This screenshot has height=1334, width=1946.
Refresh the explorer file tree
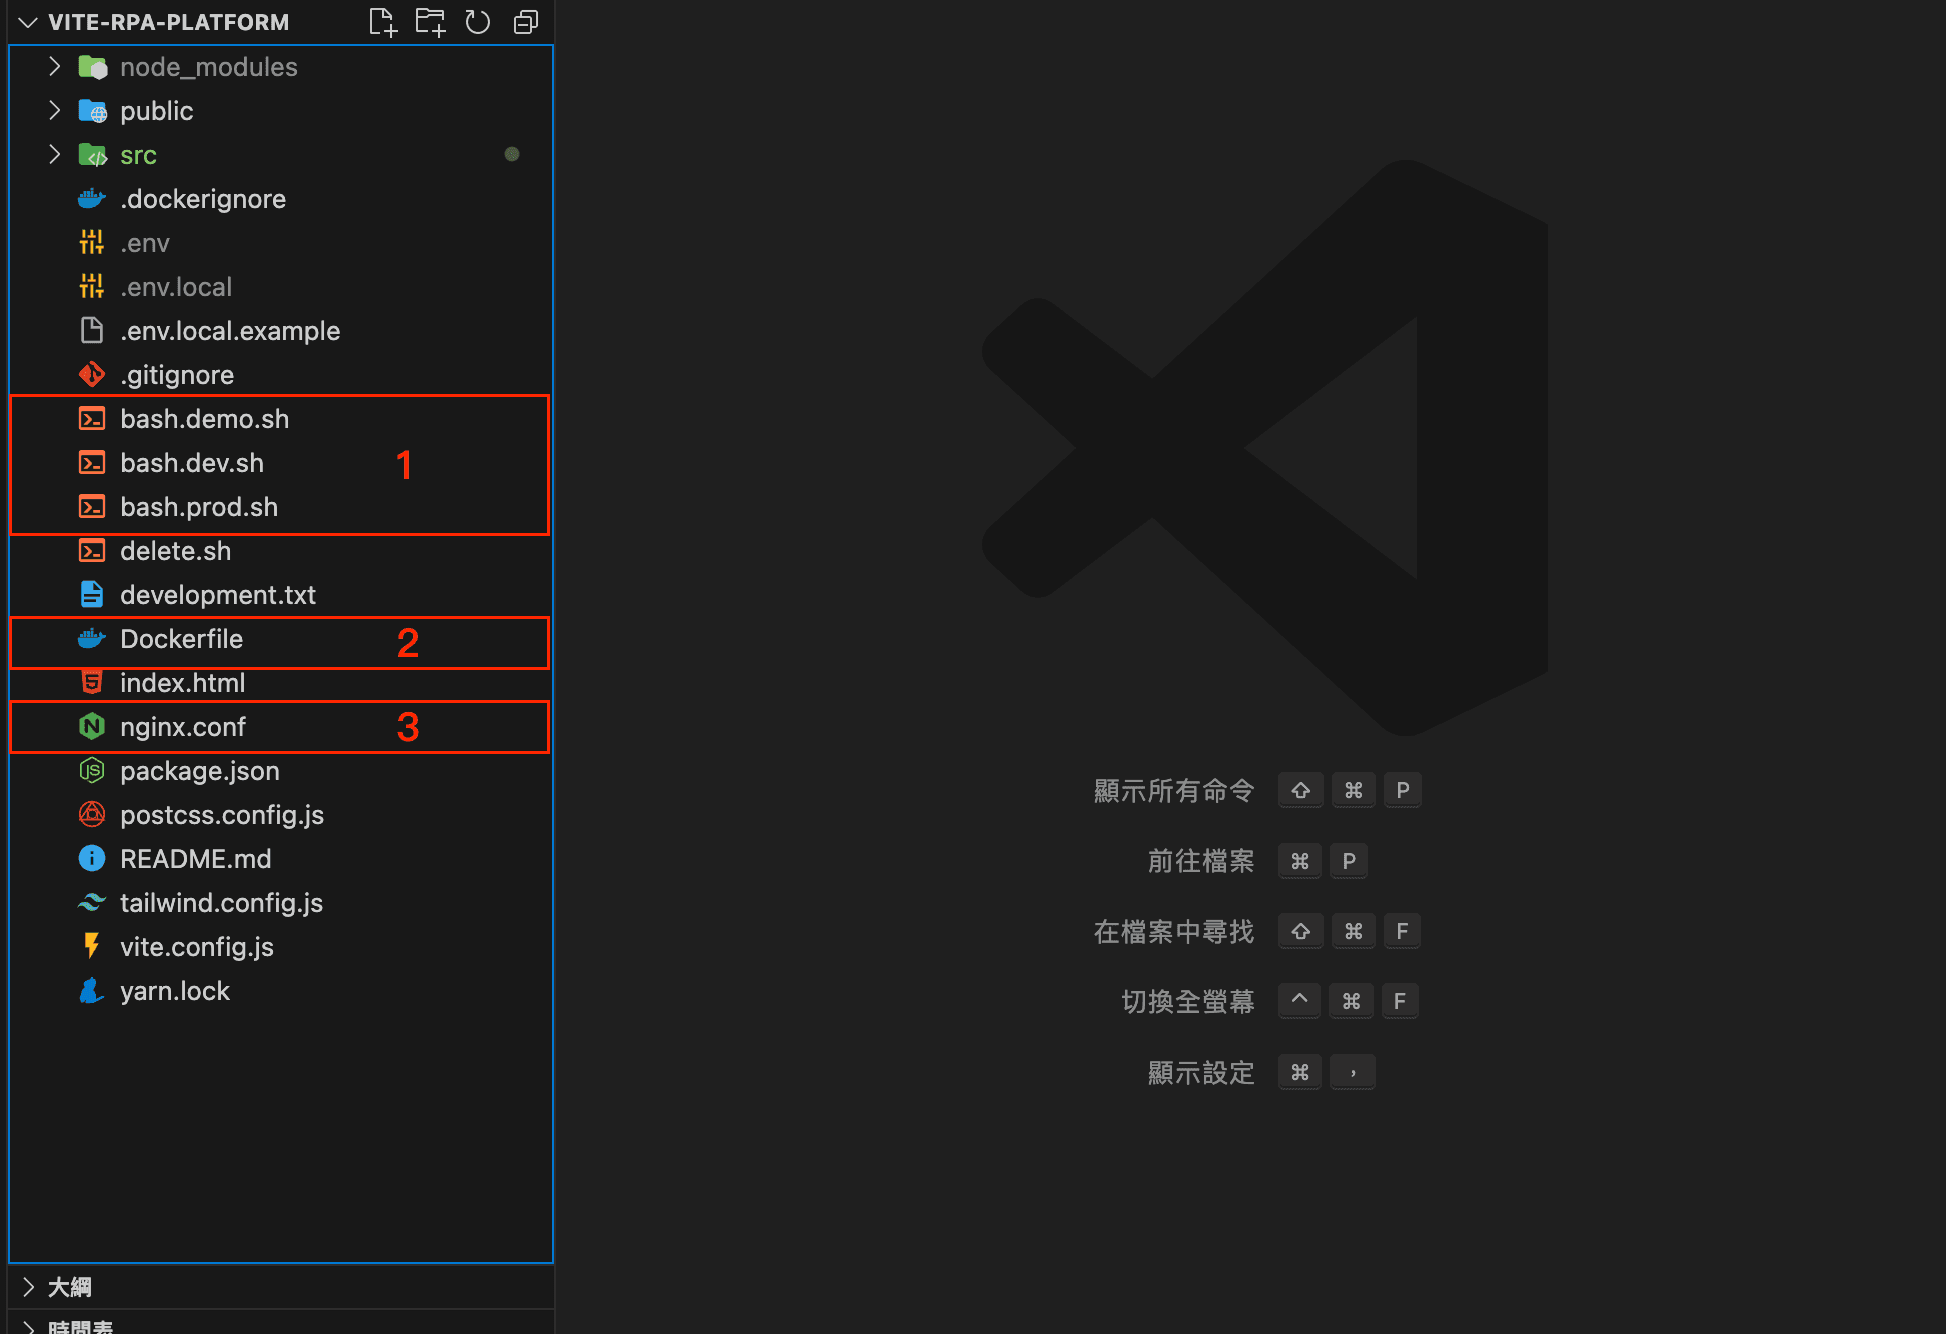point(478,22)
